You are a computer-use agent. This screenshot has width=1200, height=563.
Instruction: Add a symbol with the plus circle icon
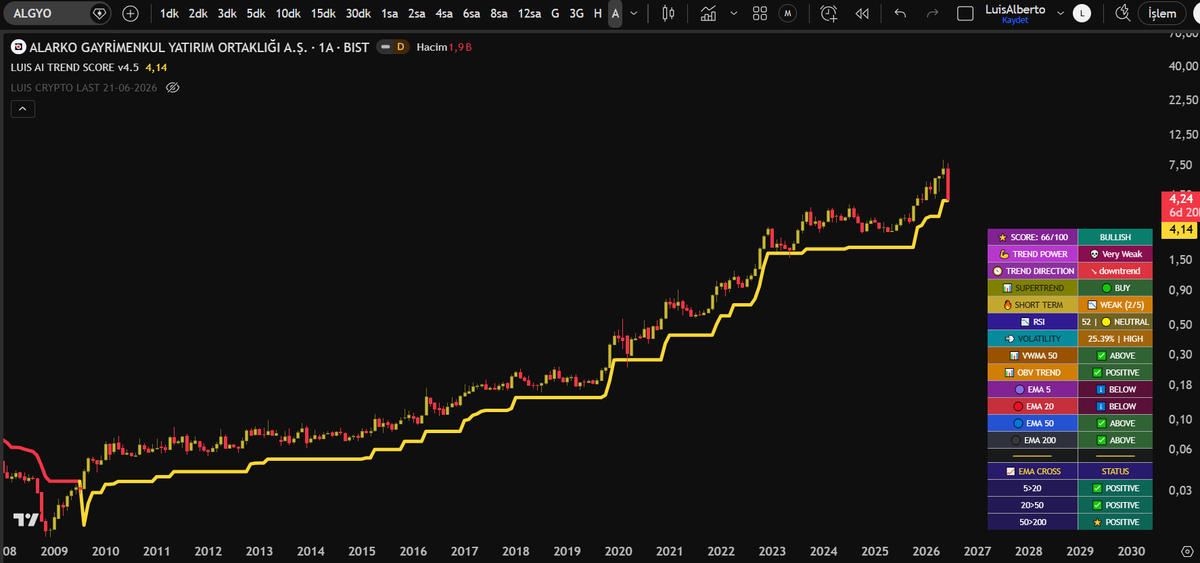pos(130,13)
